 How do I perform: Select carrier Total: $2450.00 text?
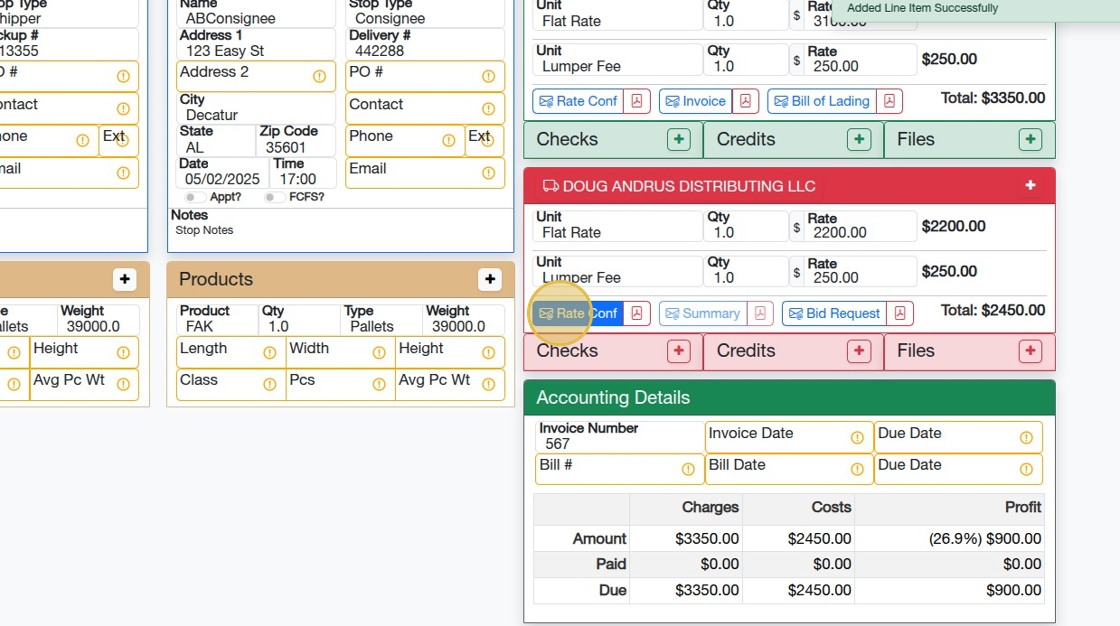(x=993, y=310)
